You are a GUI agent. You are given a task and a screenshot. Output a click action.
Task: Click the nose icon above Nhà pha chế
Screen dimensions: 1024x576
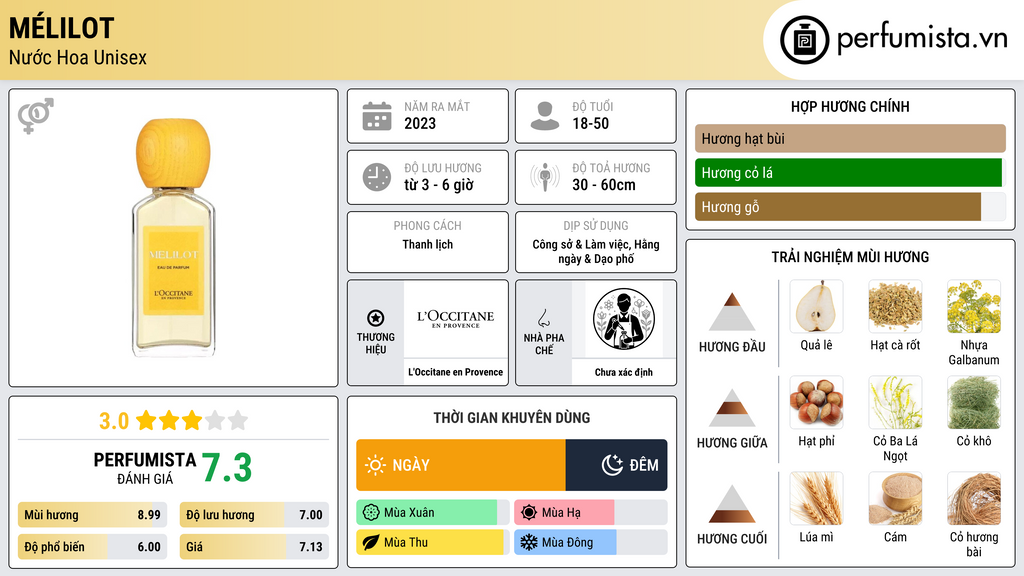[x=543, y=318]
